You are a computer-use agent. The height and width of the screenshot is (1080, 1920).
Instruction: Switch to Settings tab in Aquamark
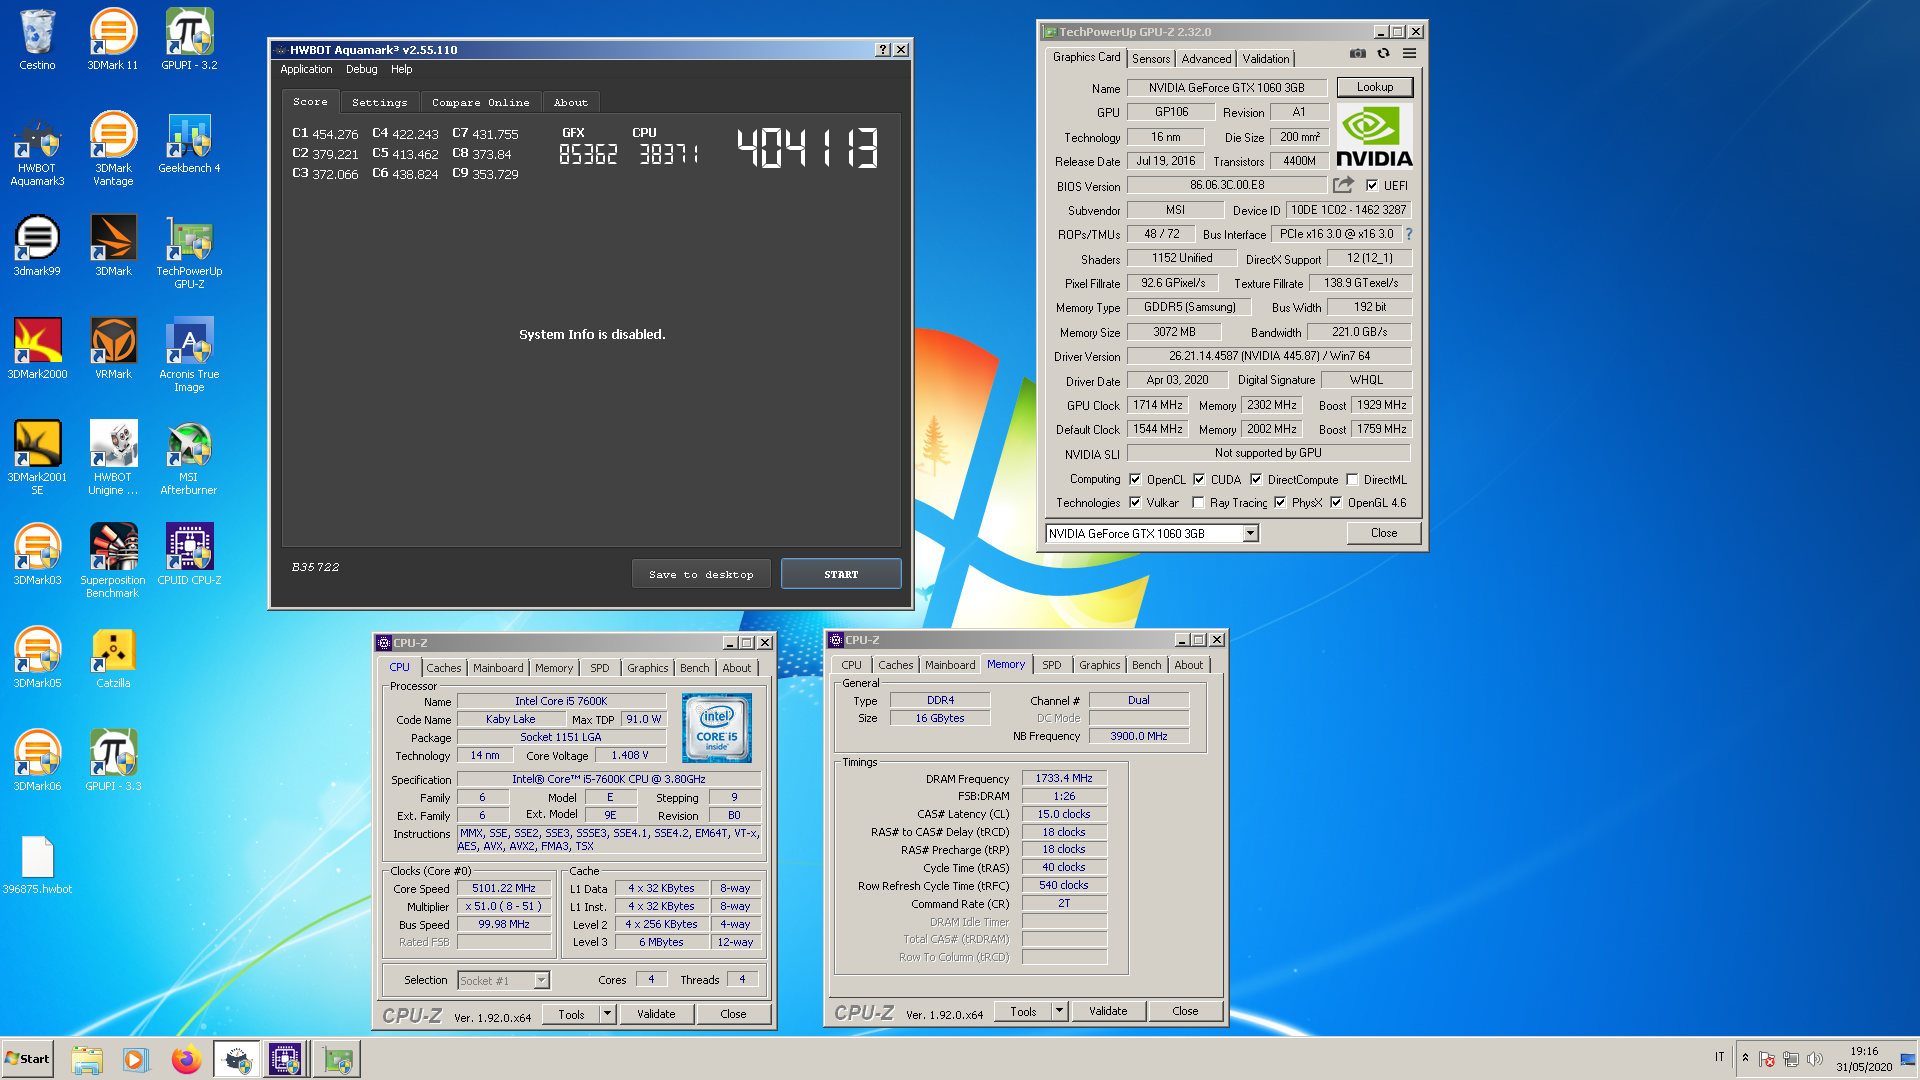coord(380,102)
